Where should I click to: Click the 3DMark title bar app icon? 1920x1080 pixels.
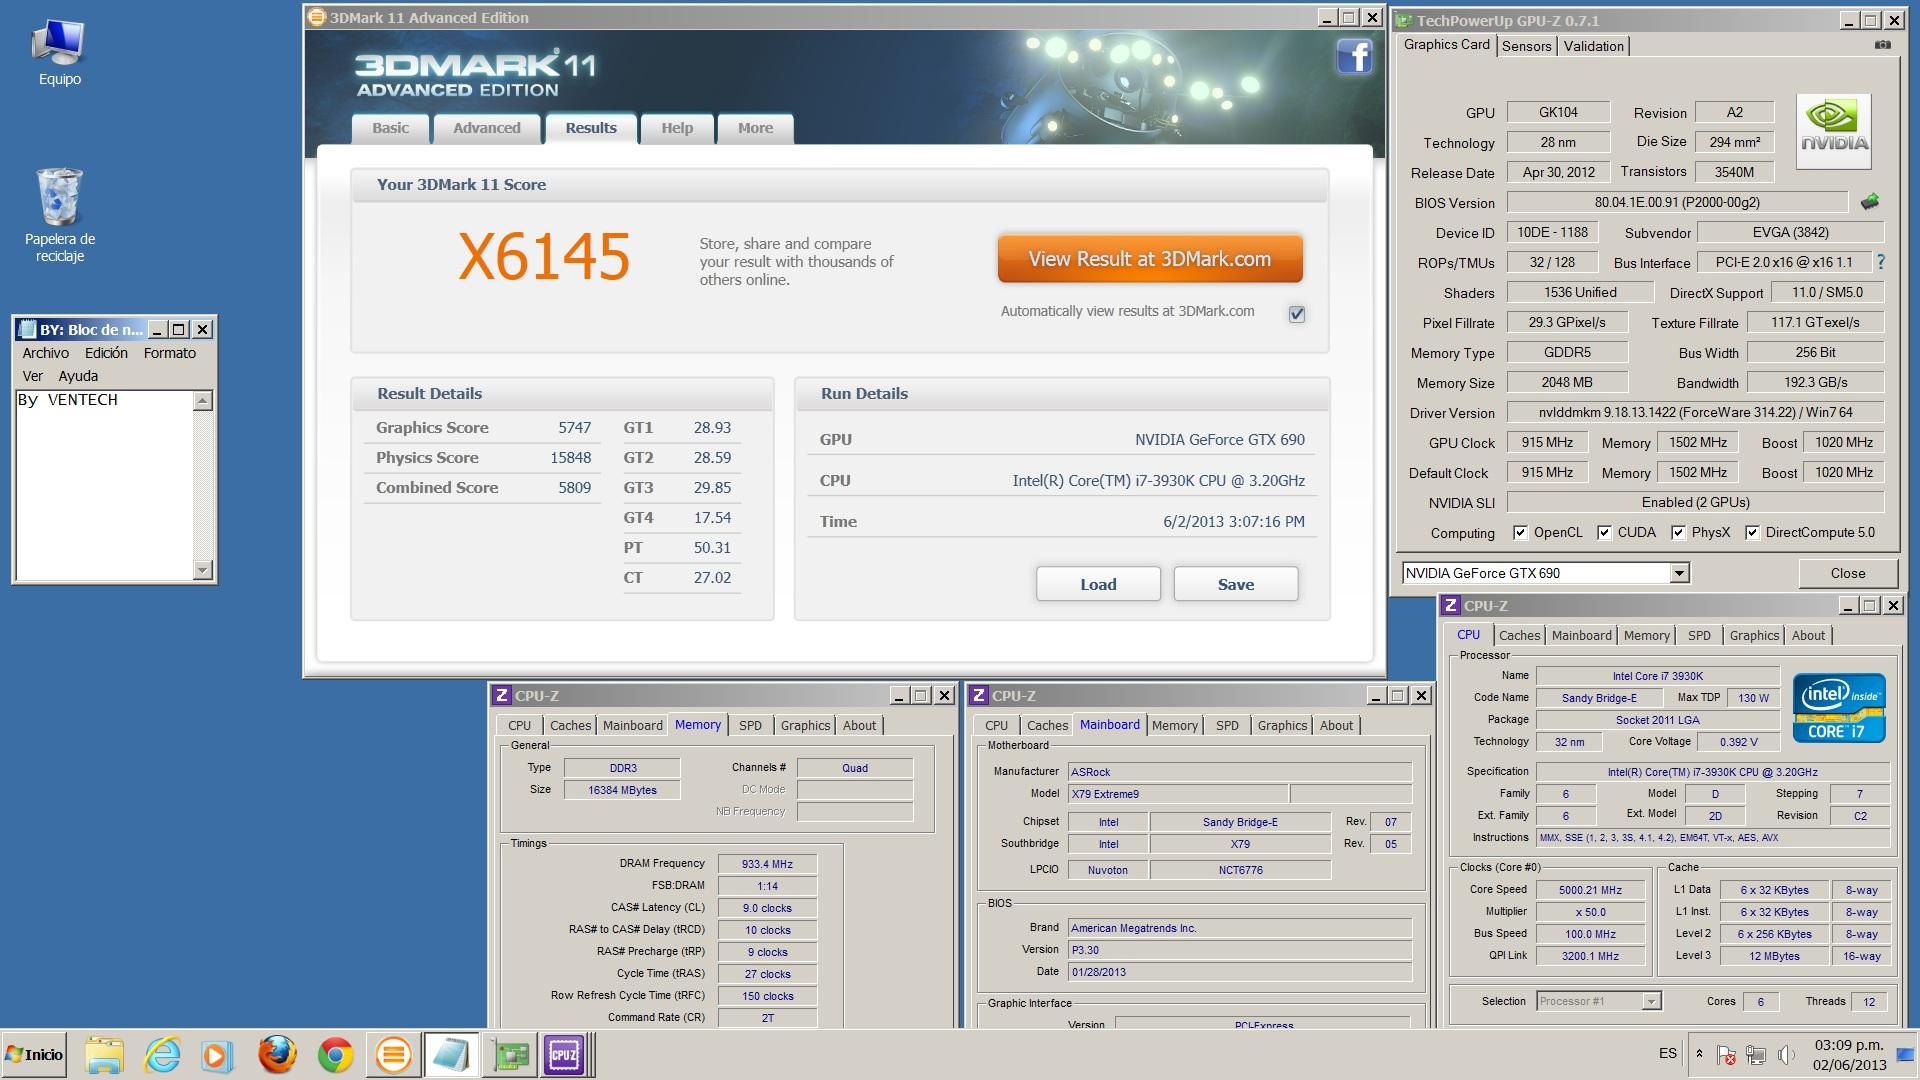[317, 17]
